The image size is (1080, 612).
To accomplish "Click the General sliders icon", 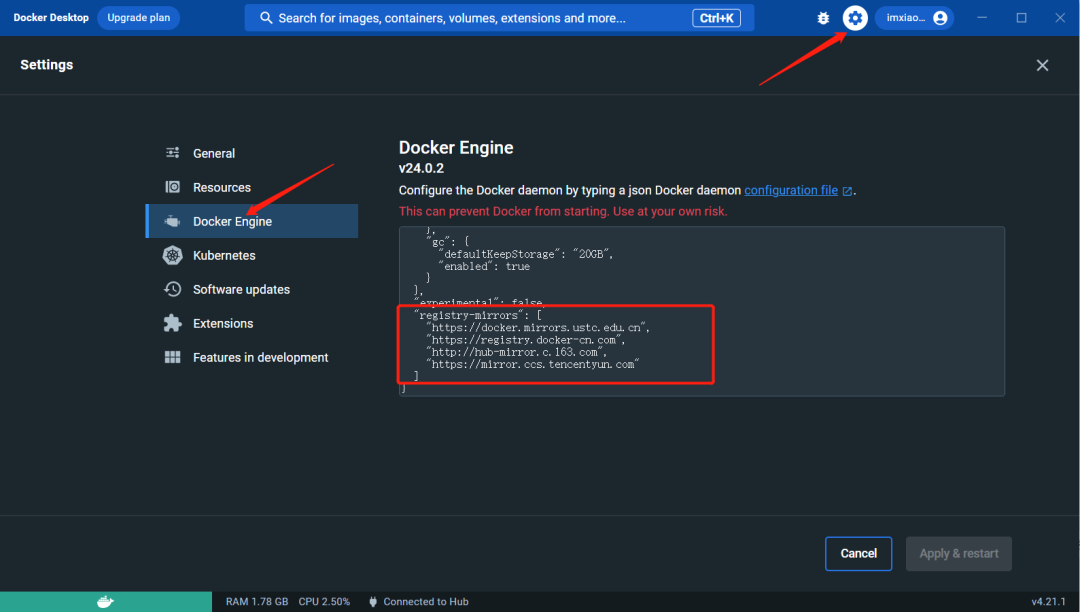I will (x=172, y=153).
